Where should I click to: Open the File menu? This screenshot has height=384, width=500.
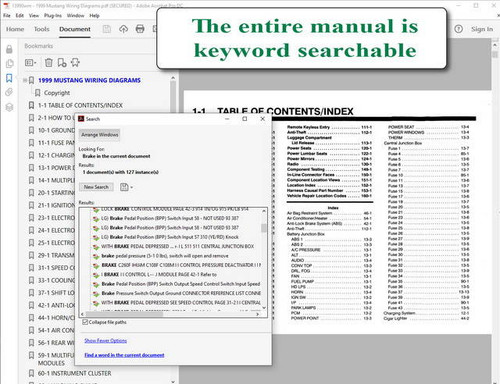click(7, 15)
